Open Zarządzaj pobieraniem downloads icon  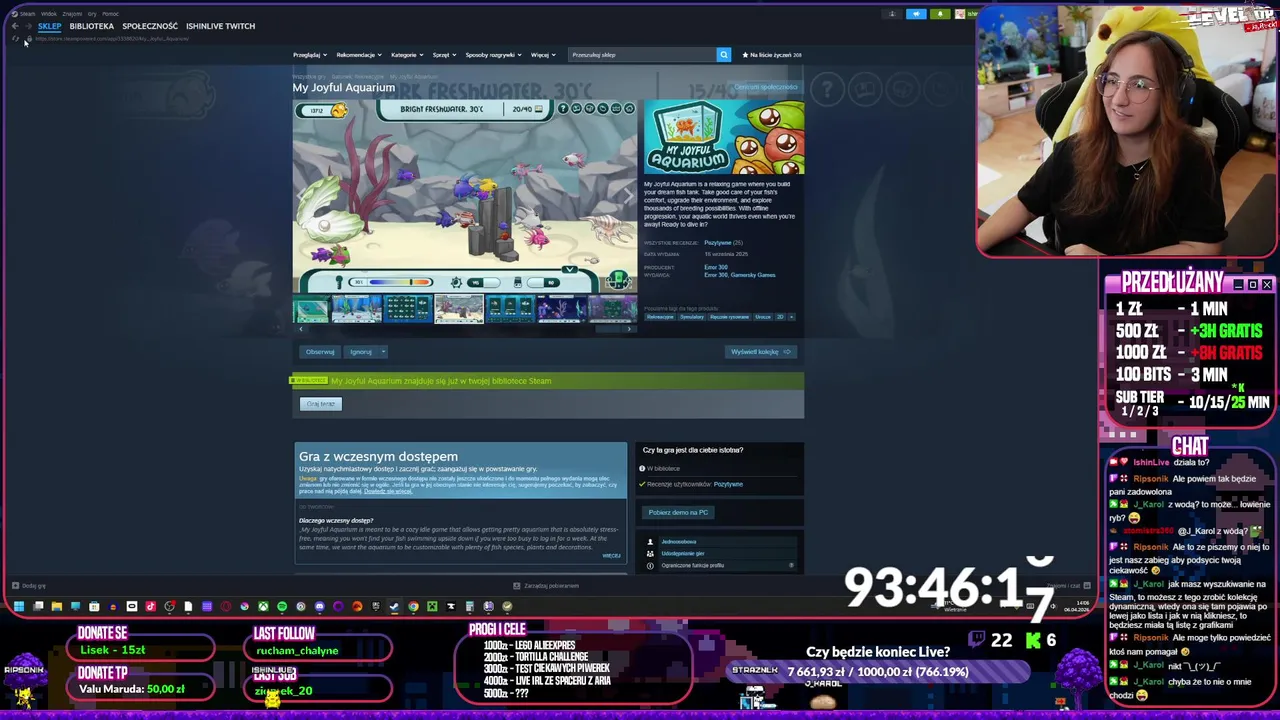click(516, 585)
